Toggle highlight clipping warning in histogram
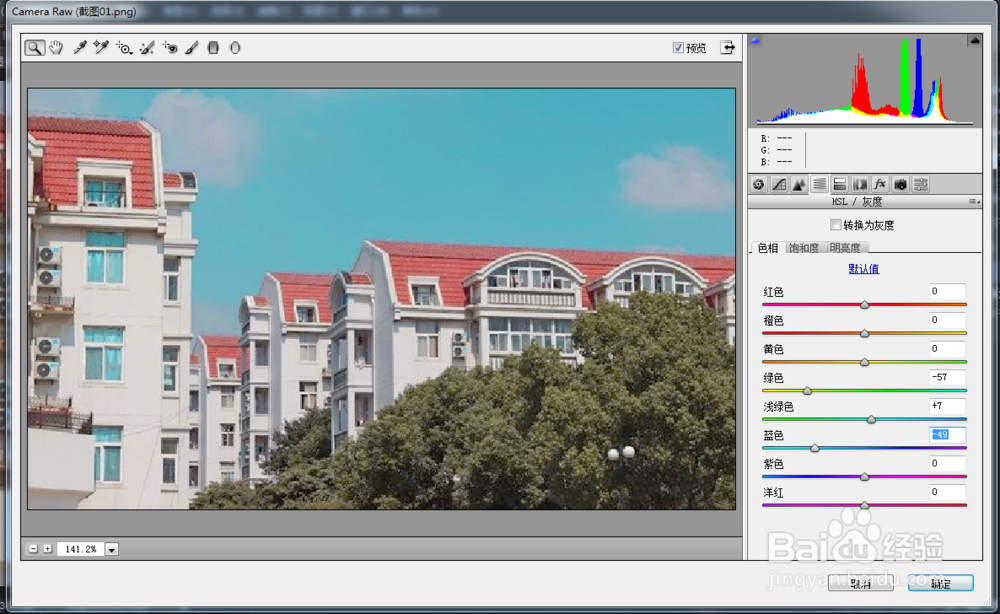1000x614 pixels. tap(974, 40)
